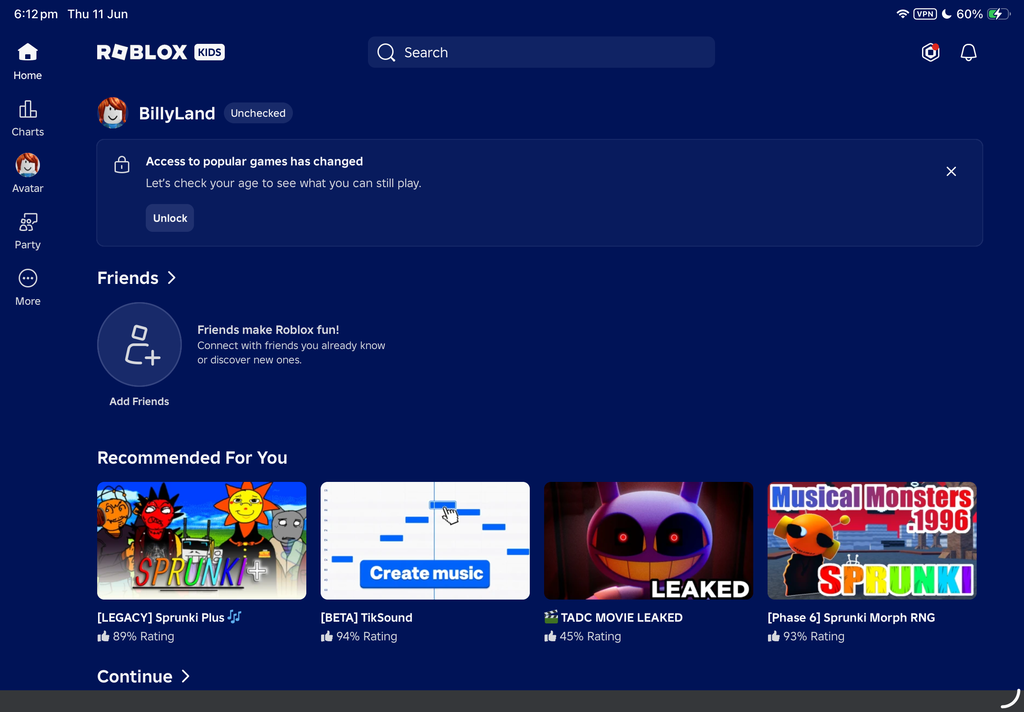Open the More menu icon

tap(27, 278)
